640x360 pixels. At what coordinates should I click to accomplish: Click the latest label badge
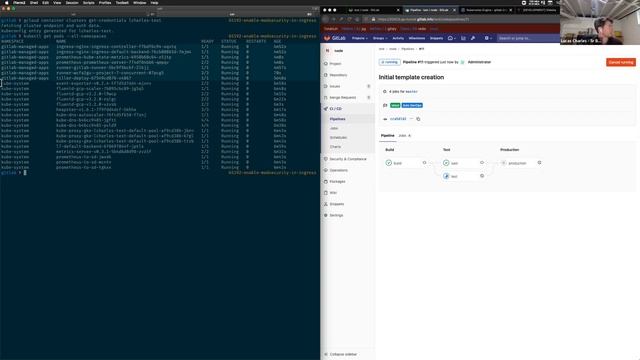395,105
